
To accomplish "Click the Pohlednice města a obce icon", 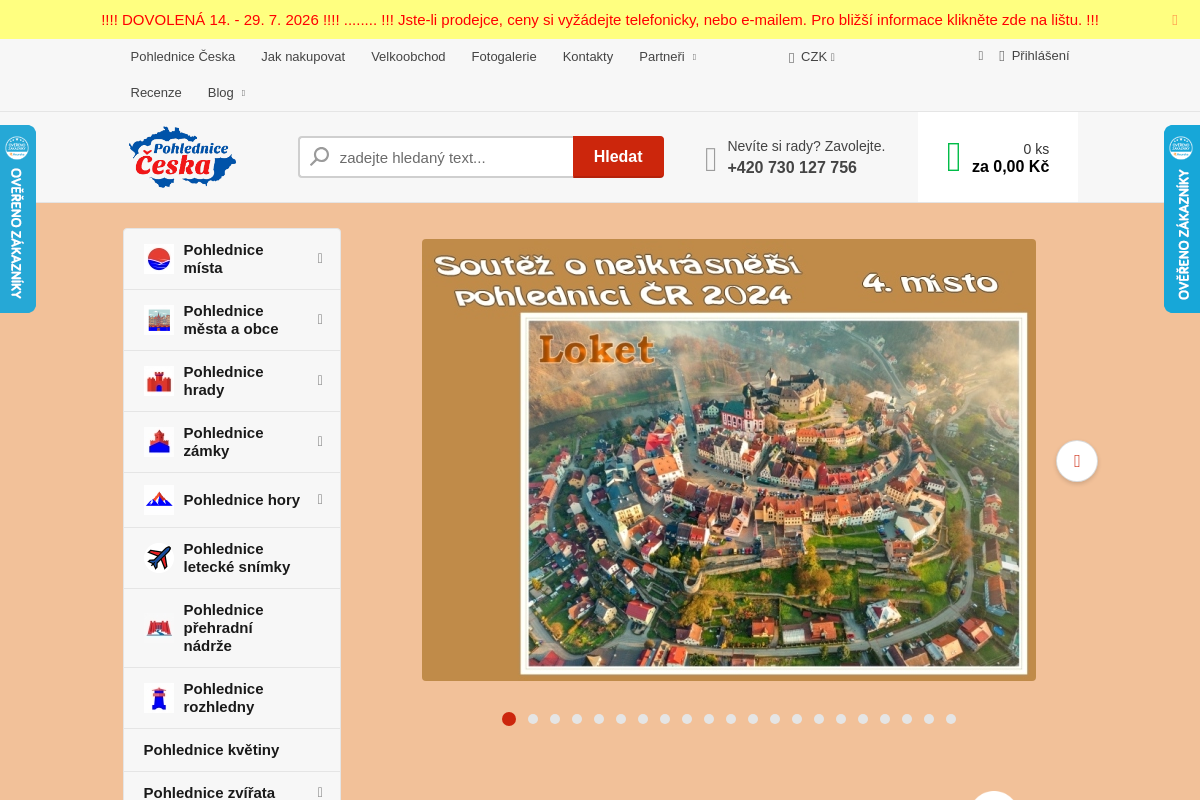I will click(159, 320).
